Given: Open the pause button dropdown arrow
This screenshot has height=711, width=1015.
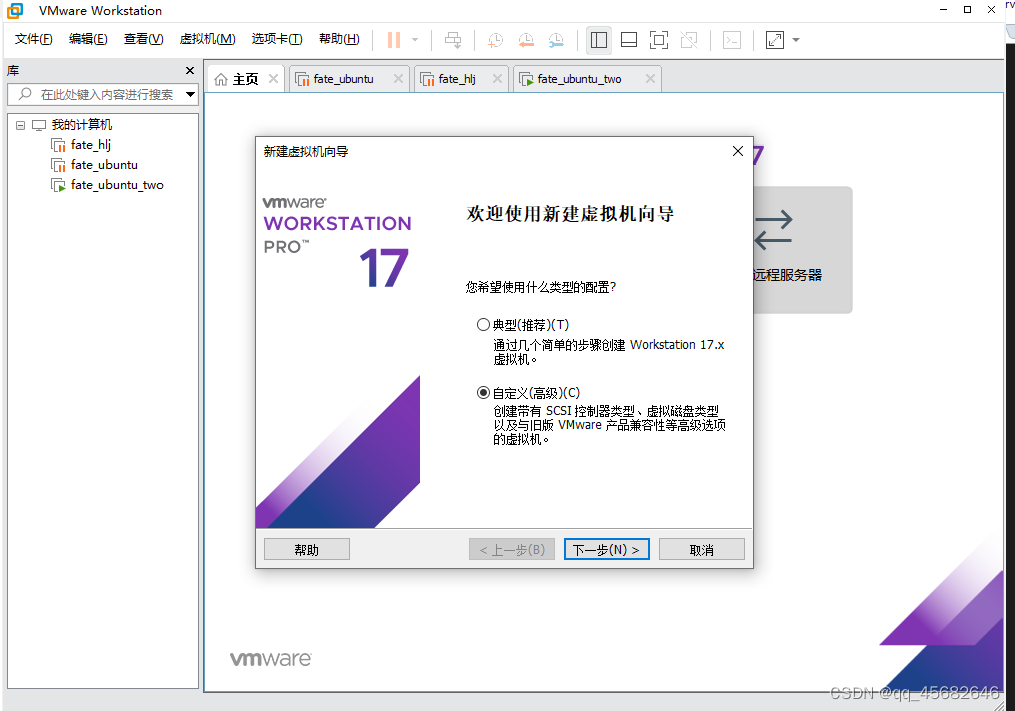Looking at the screenshot, I should [415, 40].
